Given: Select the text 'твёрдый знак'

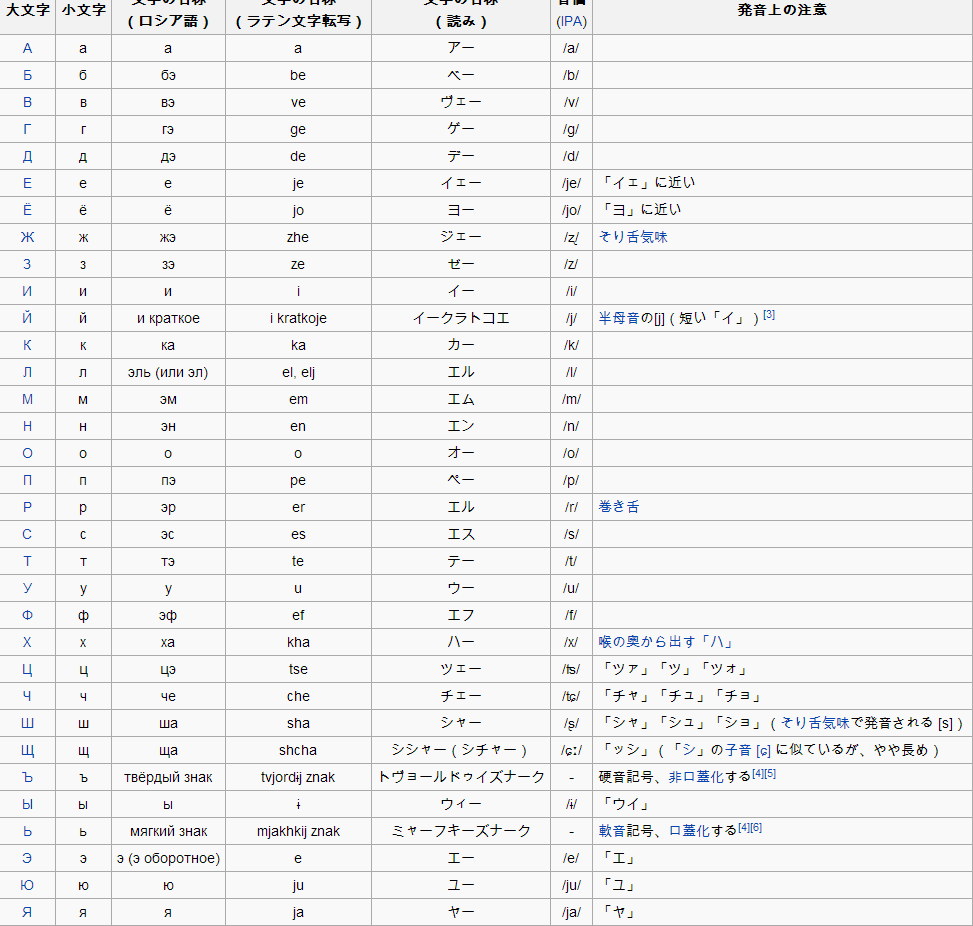Looking at the screenshot, I should tap(168, 777).
